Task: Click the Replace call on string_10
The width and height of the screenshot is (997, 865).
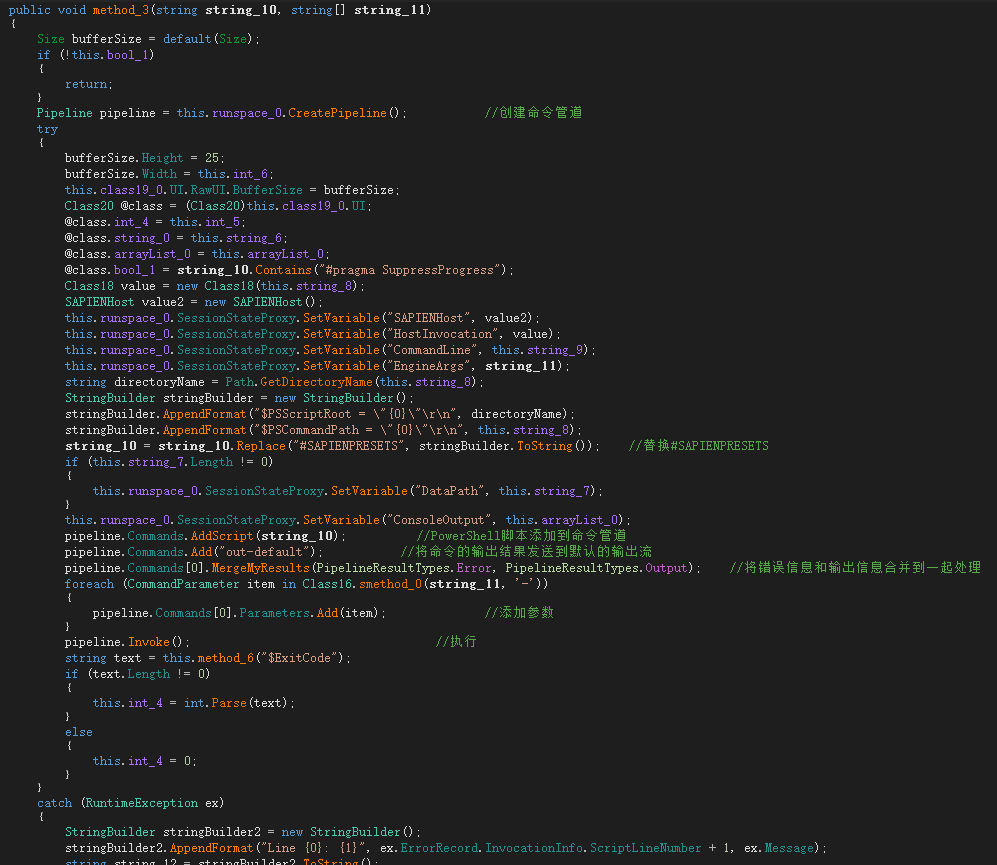Action: (x=259, y=446)
